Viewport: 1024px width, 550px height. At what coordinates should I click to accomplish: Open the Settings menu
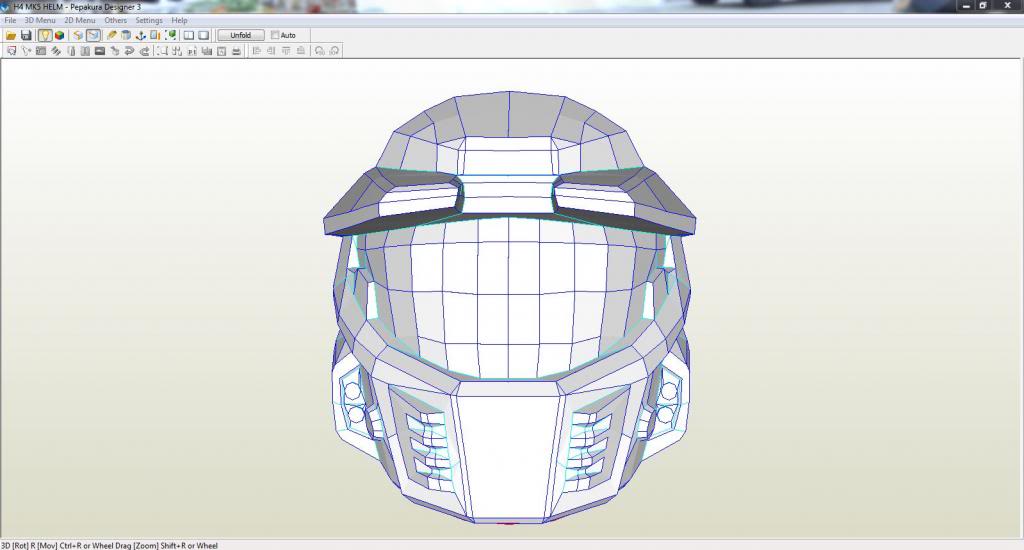tap(149, 20)
